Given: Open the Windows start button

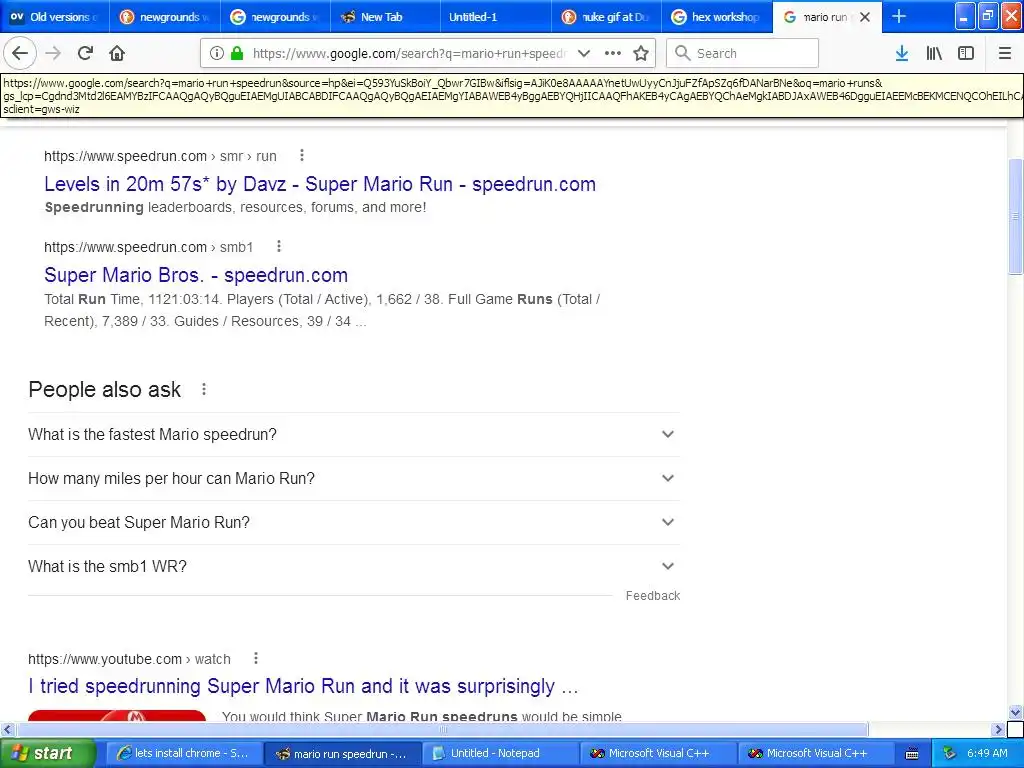Looking at the screenshot, I should 48,754.
